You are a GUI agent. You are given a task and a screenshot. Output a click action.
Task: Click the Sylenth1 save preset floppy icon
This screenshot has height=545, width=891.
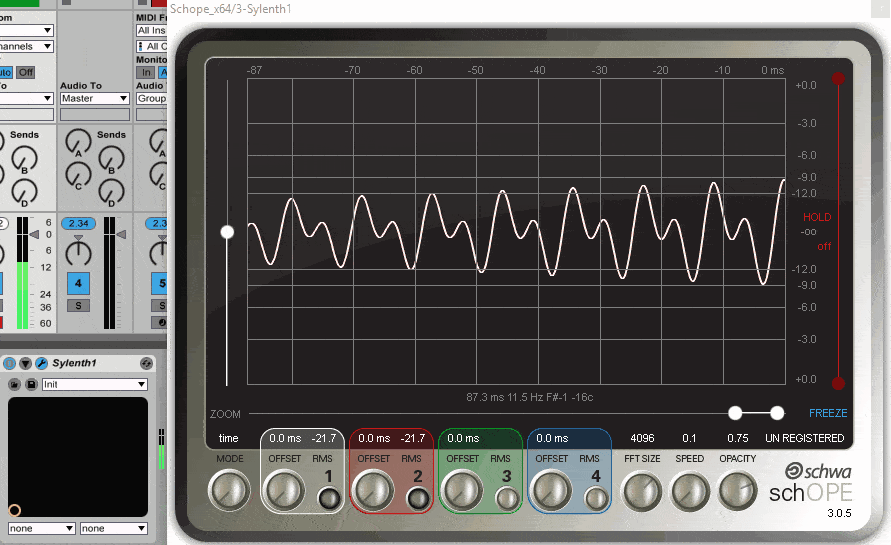(31, 385)
